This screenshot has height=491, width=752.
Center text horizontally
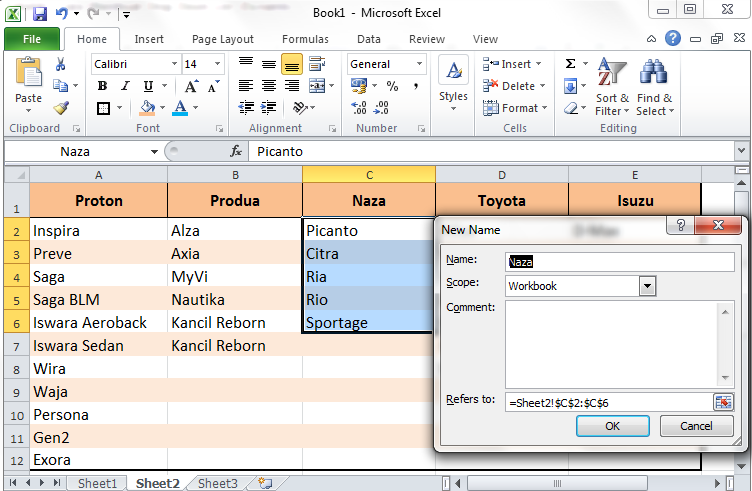pos(269,86)
